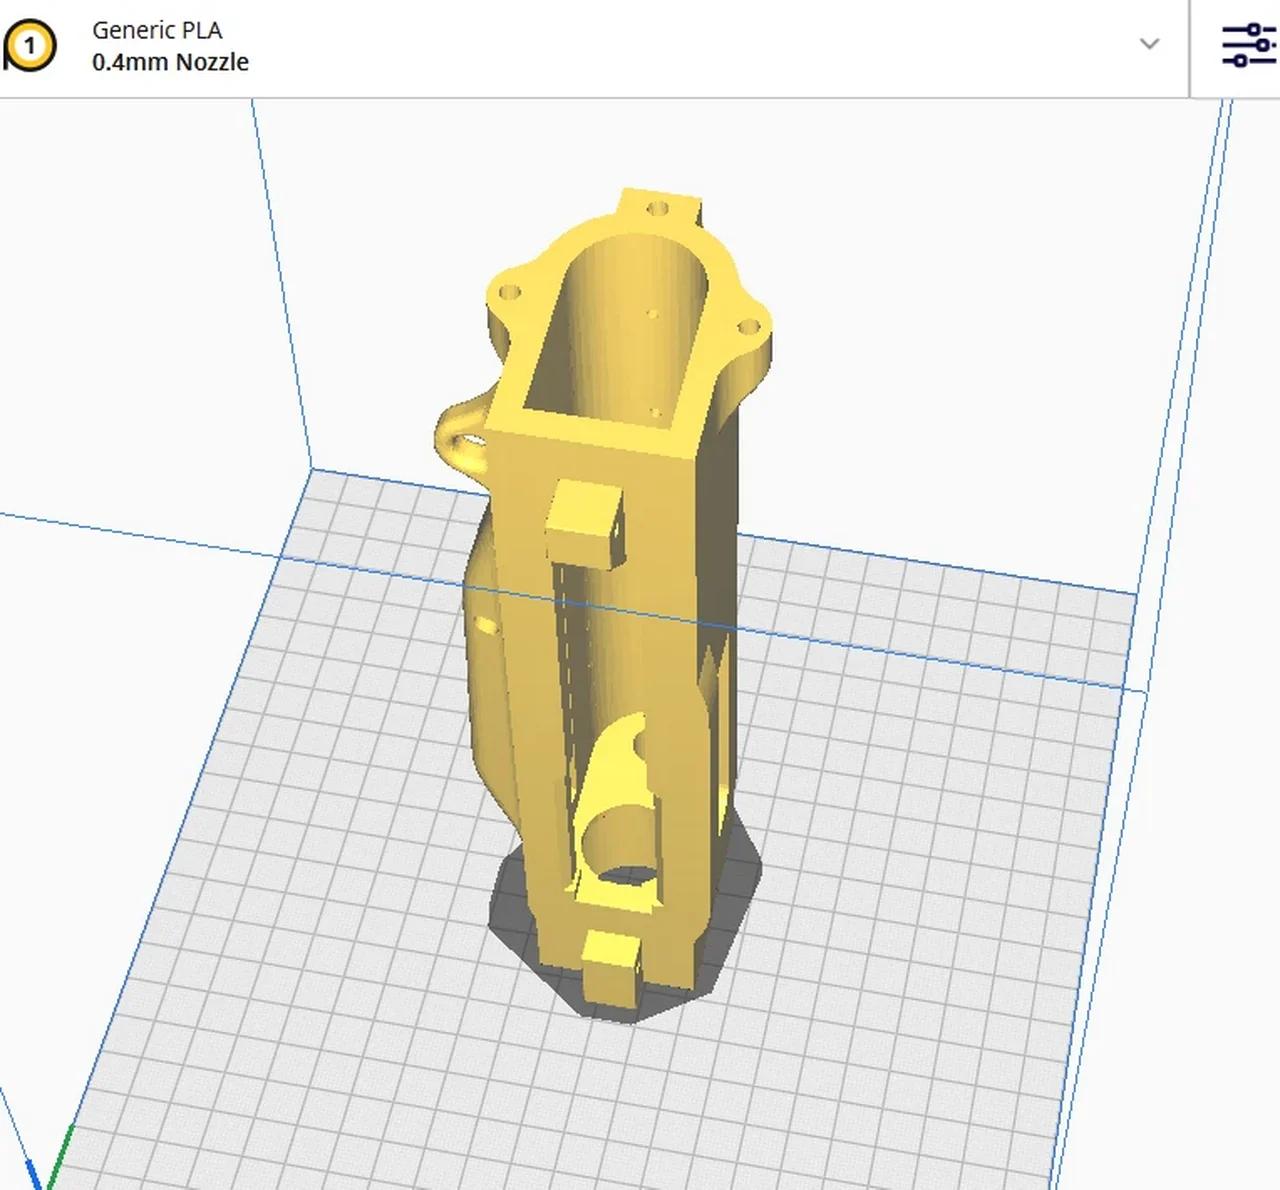This screenshot has height=1190, width=1280.
Task: Click empty build plate grid right of model
Action: tap(950, 800)
